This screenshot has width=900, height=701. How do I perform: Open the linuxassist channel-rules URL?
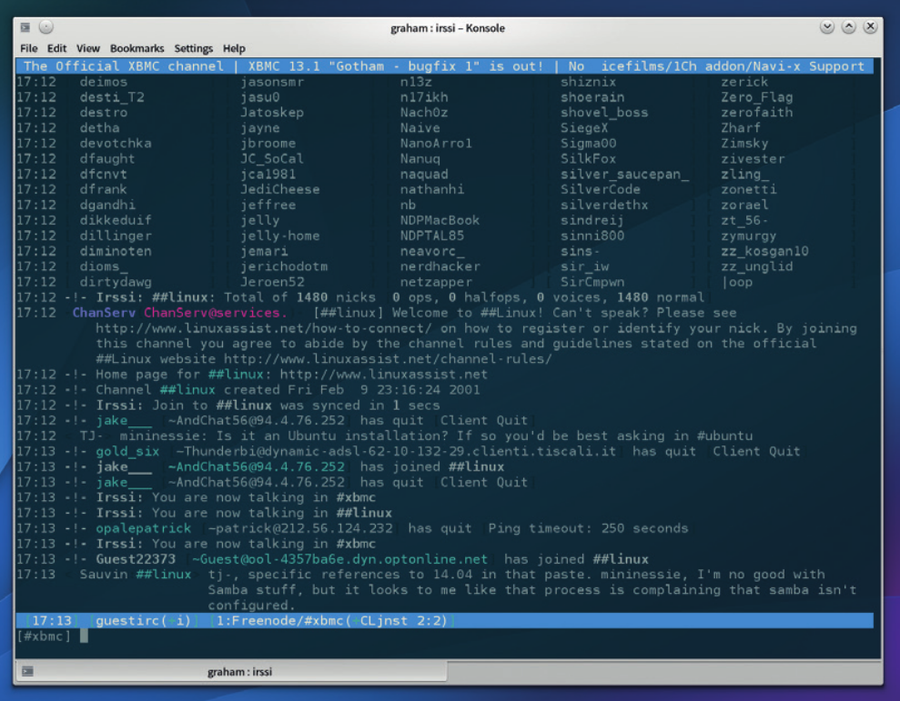tap(388, 359)
